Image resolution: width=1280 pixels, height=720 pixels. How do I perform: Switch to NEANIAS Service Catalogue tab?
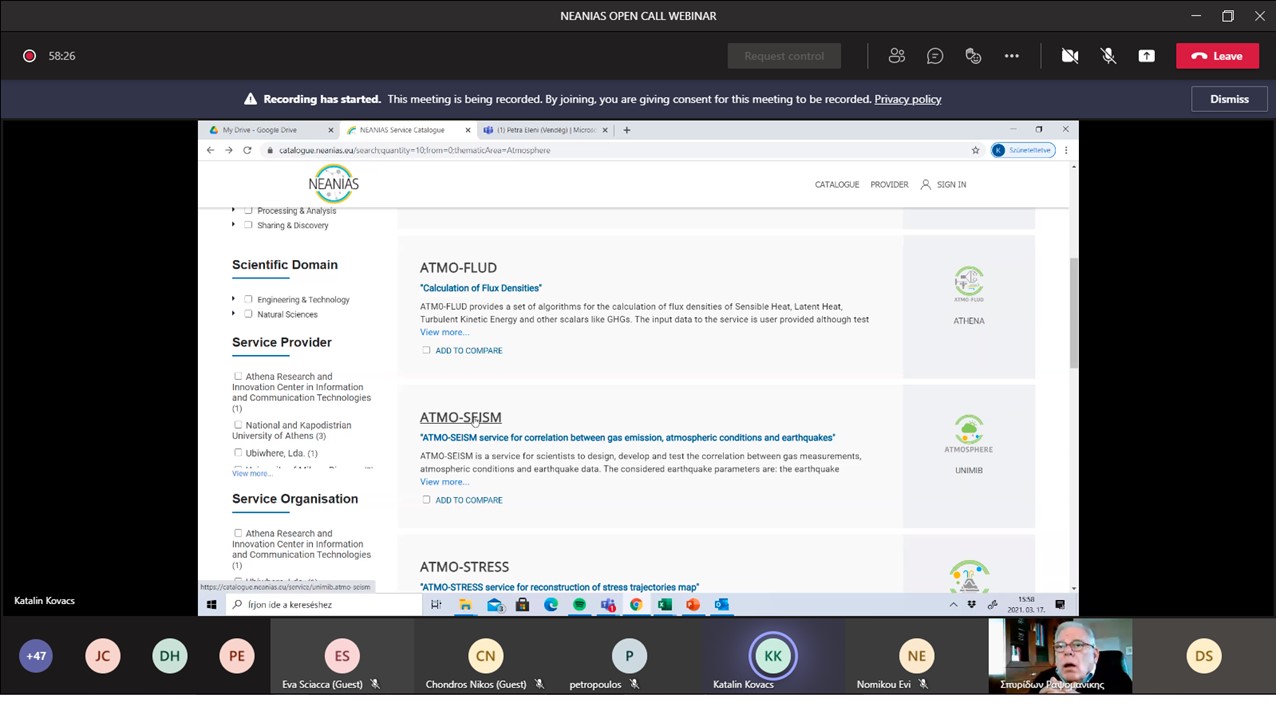[x=408, y=130]
